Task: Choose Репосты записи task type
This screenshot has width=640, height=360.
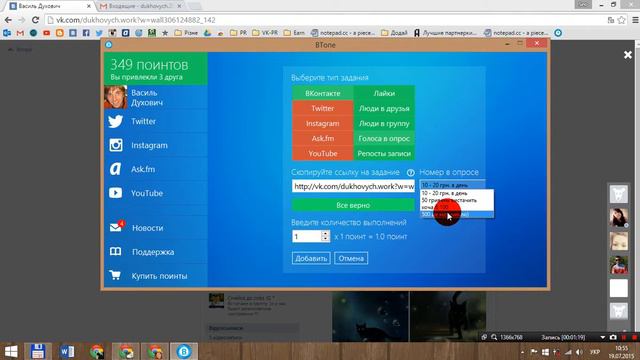Action: coord(384,153)
